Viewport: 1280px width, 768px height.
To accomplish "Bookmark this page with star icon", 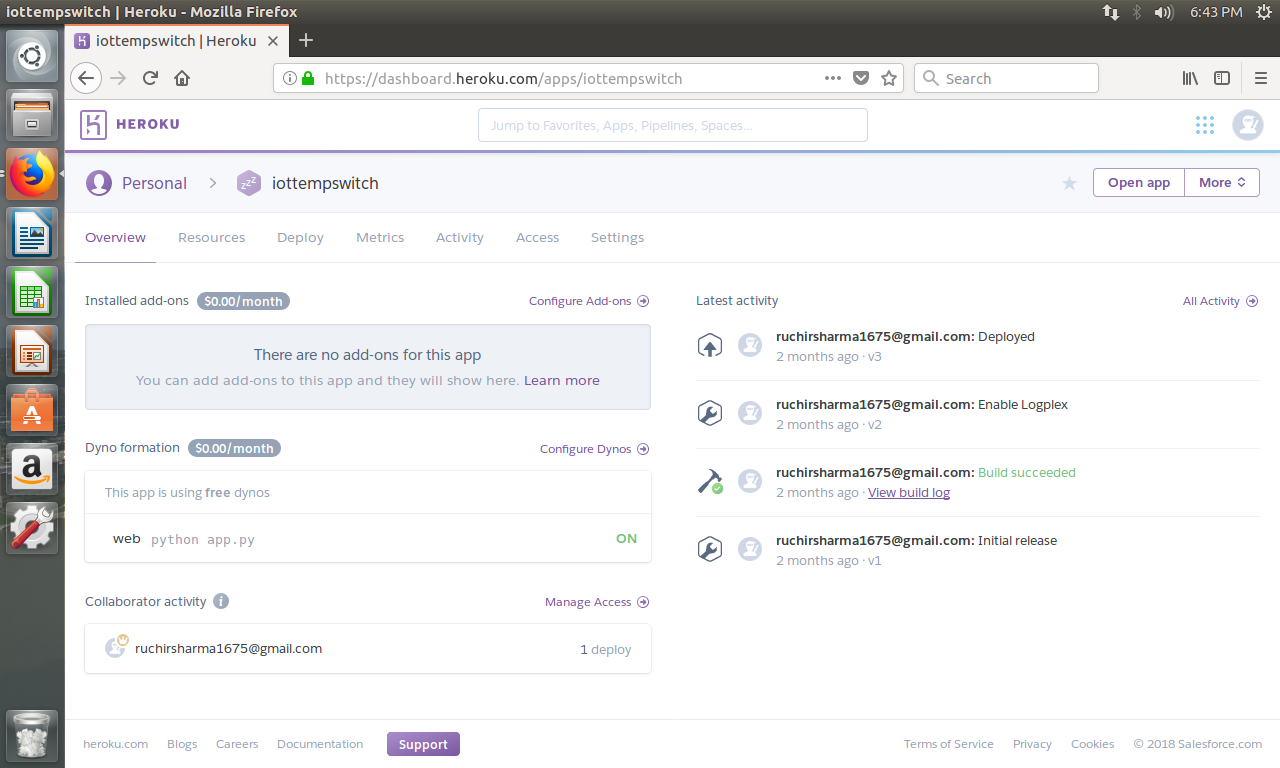I will [x=889, y=78].
